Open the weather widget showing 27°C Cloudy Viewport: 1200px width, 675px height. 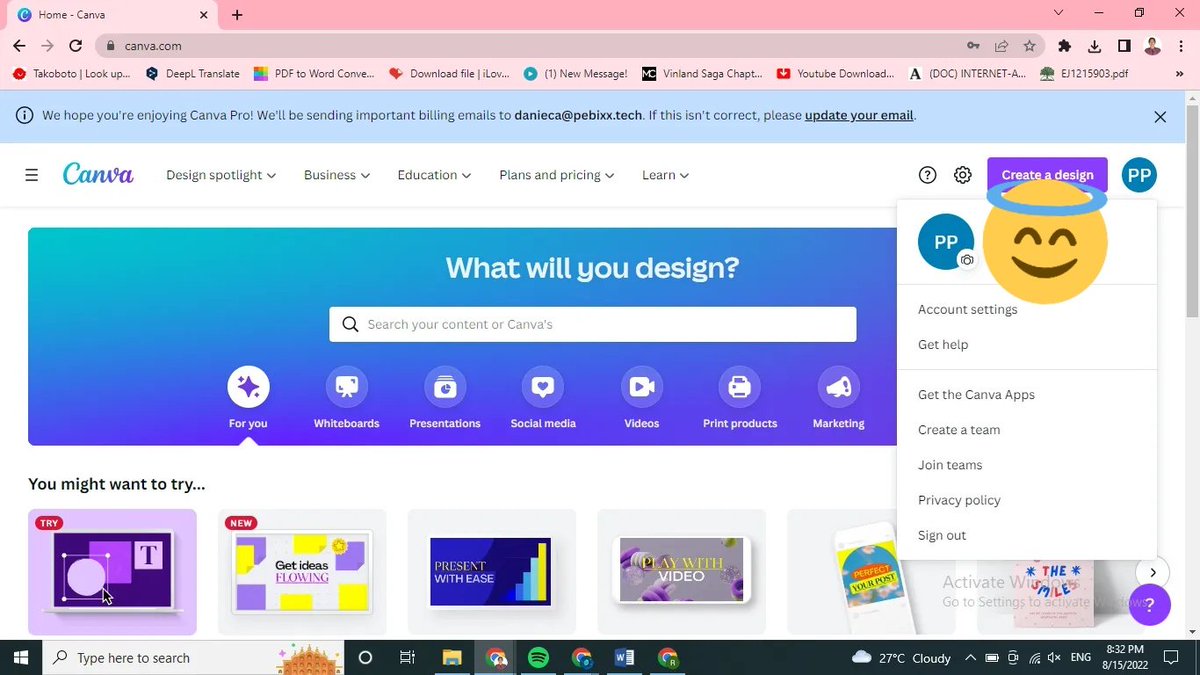[901, 658]
